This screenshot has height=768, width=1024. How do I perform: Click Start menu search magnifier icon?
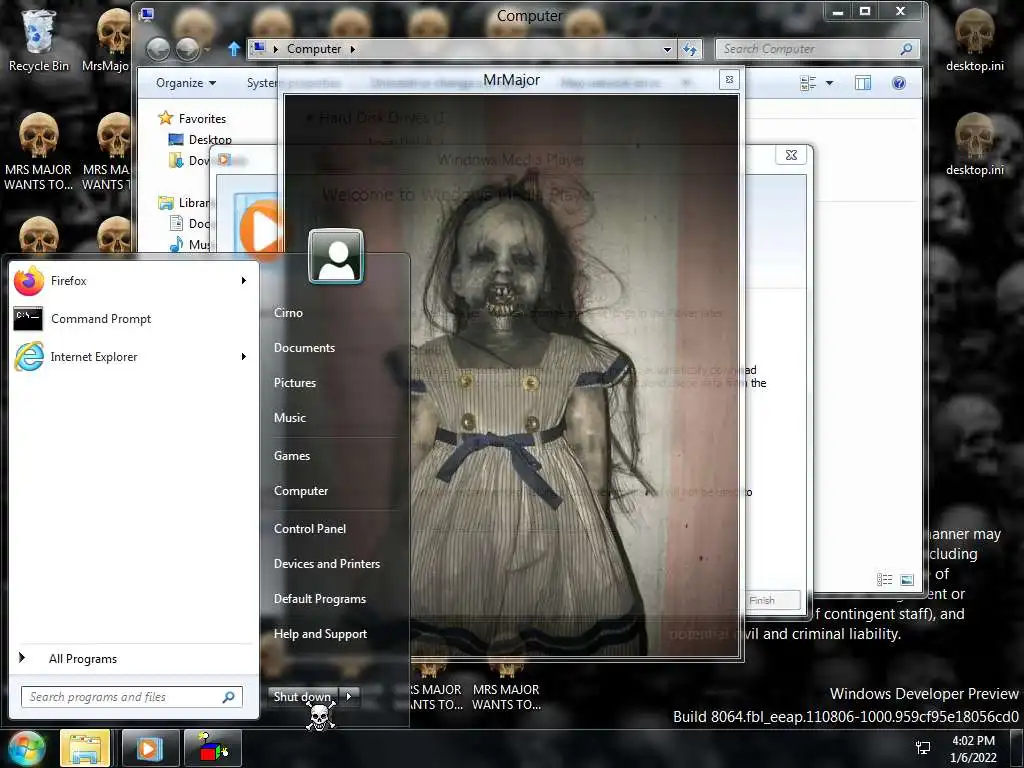pos(229,697)
